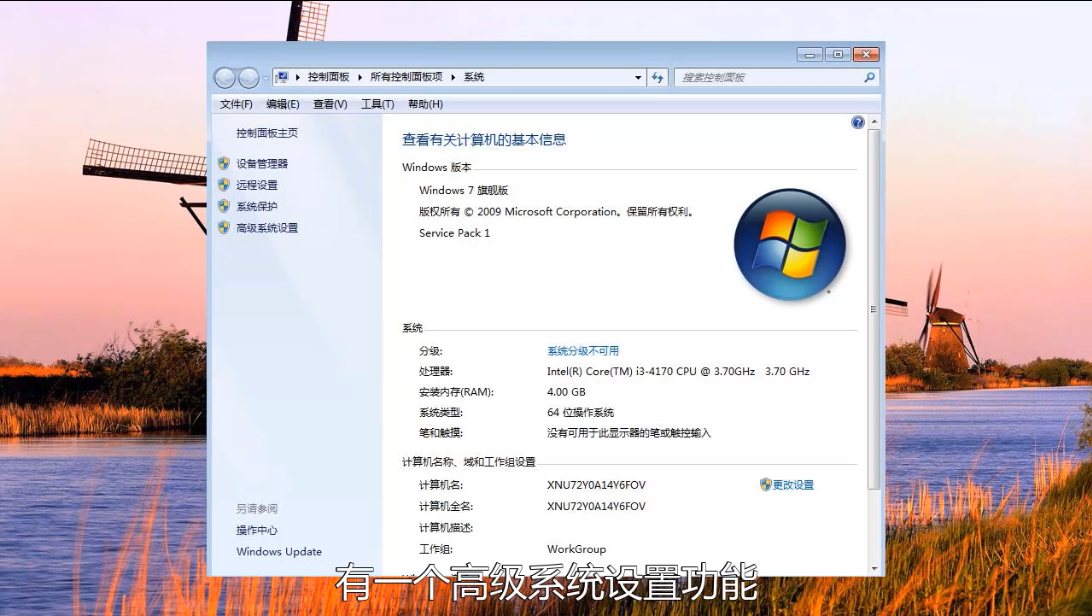The height and width of the screenshot is (616, 1092).
Task: Open the 文件(F) menu
Action: 236,104
